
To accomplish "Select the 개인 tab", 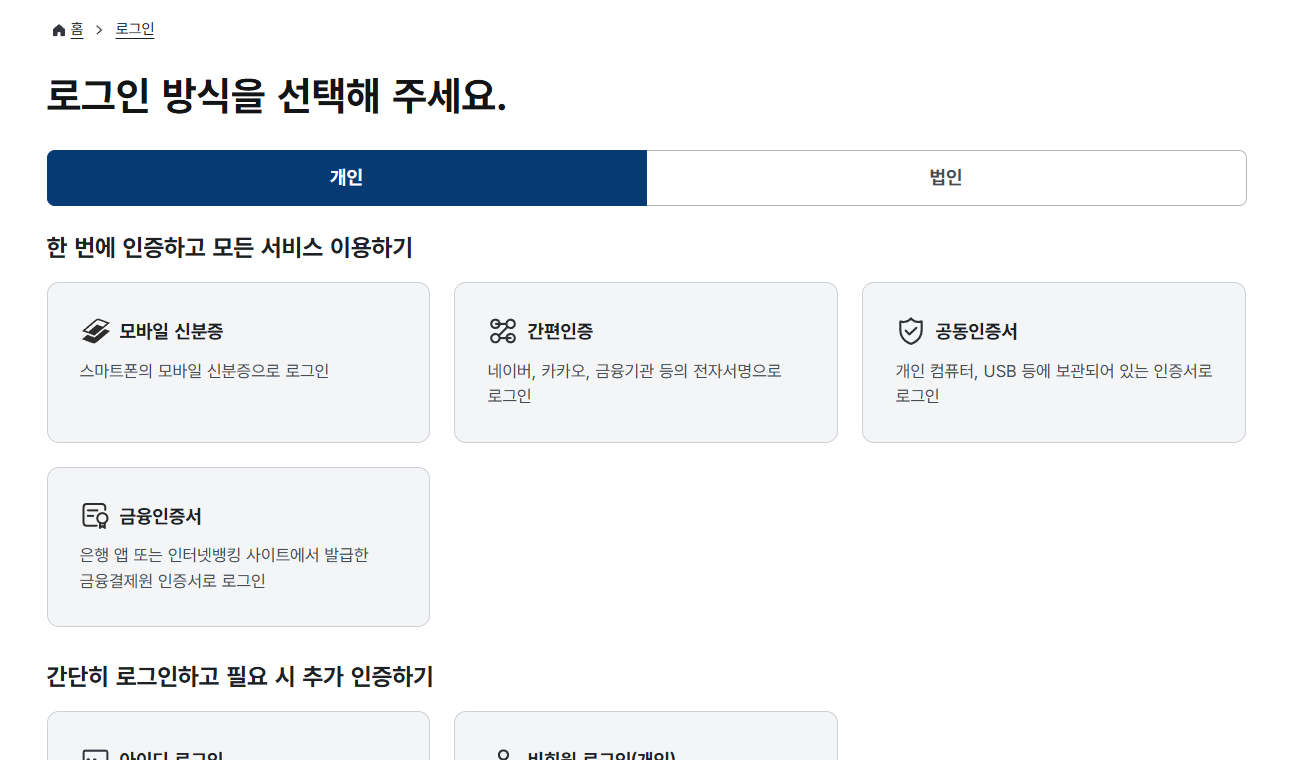I will [x=347, y=178].
